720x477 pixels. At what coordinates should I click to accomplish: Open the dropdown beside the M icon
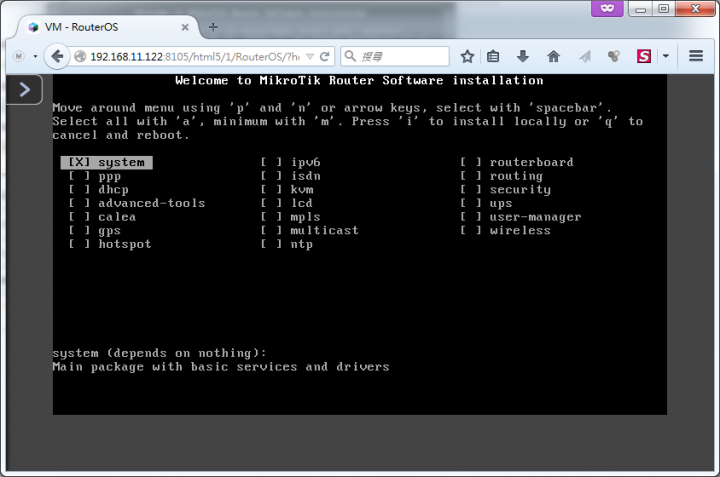coord(35,56)
